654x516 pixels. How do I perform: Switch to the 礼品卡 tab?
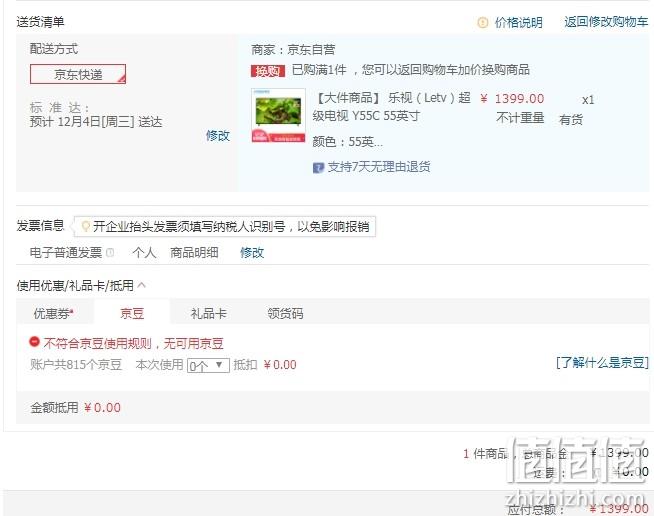209,313
